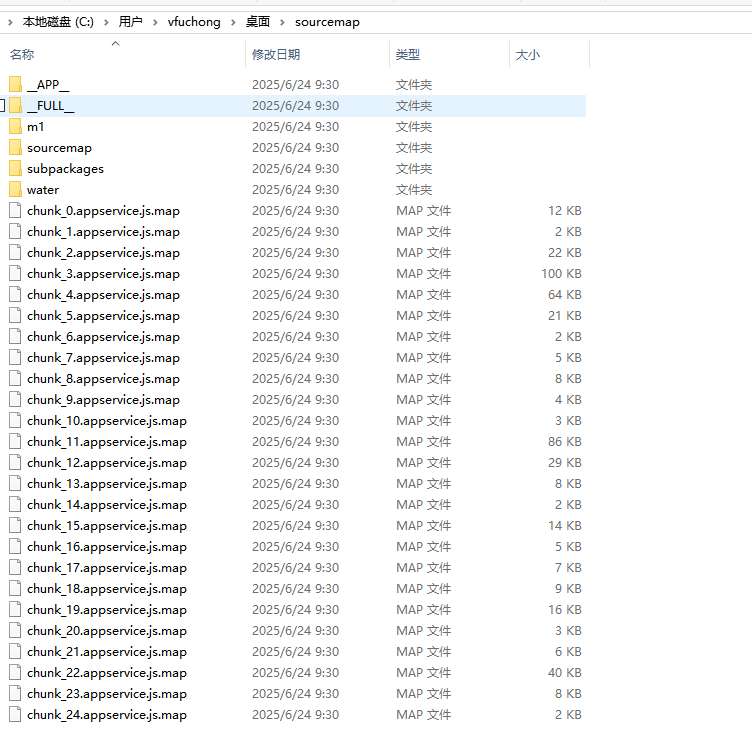Sort by 修改日期 column header
The height and width of the screenshot is (738, 752).
point(276,55)
